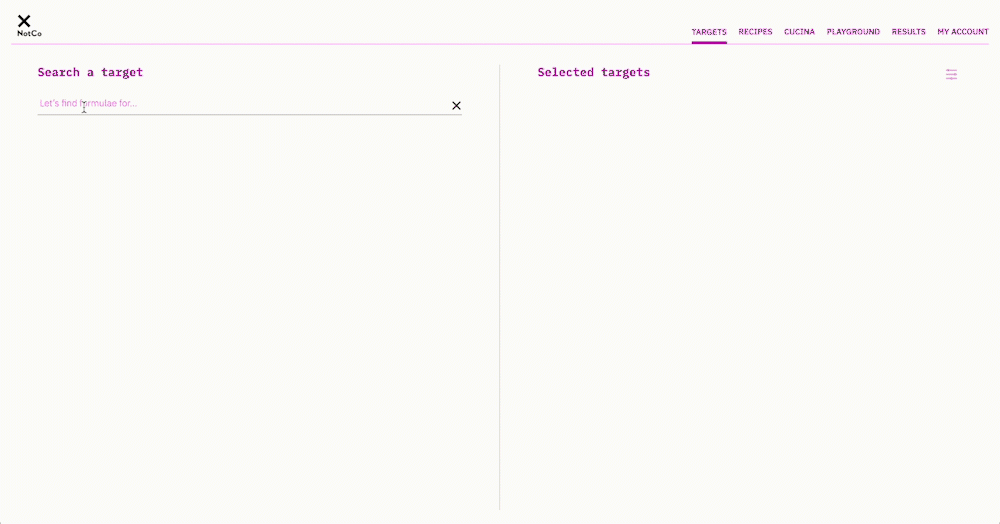The height and width of the screenshot is (524, 1000).
Task: Open the Recipes tab
Action: click(x=755, y=32)
